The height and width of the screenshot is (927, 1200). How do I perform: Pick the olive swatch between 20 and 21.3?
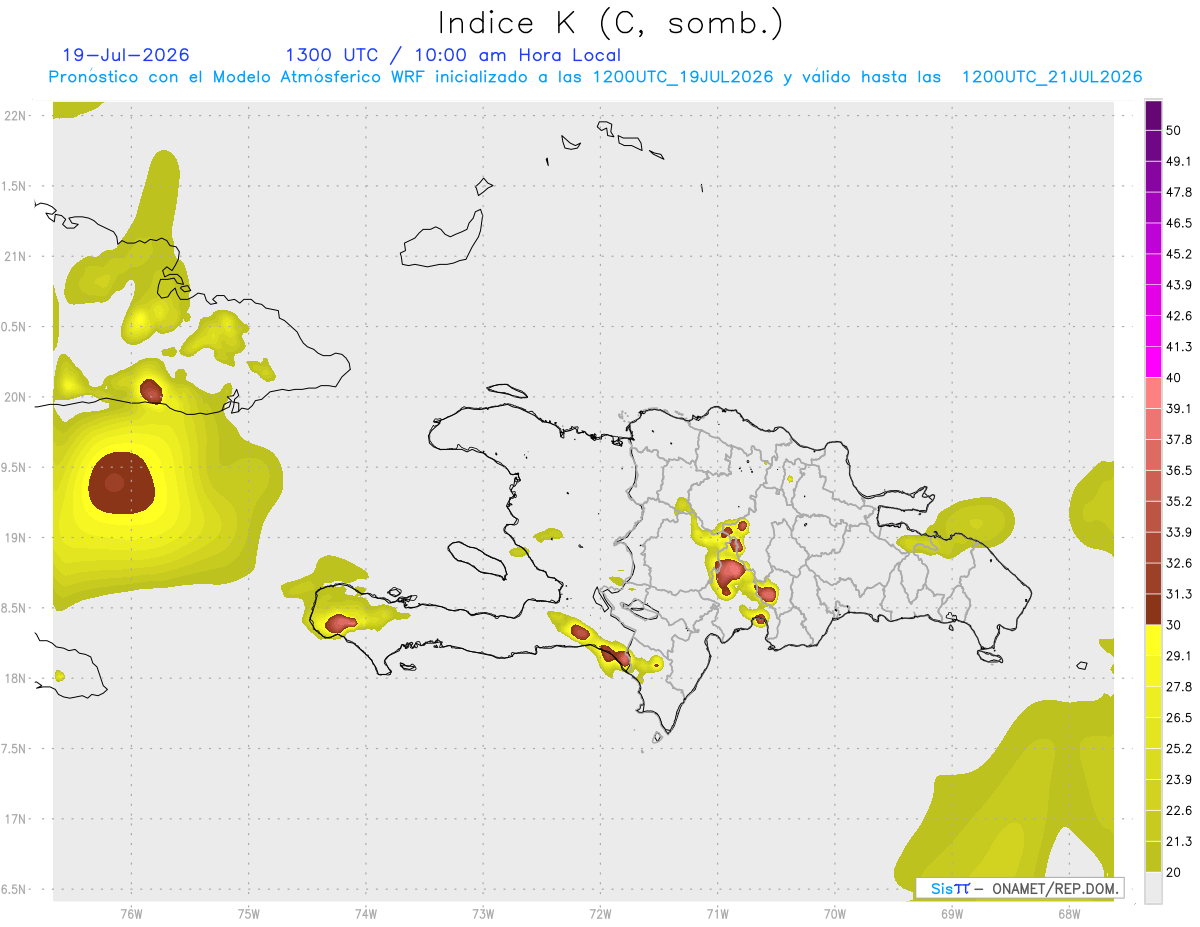(x=1153, y=857)
